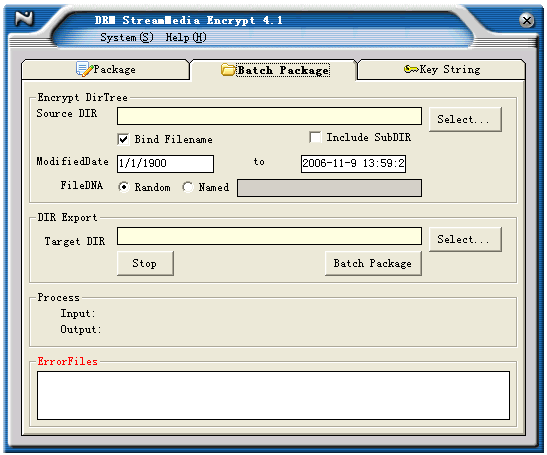The image size is (547, 455).
Task: Open the Help(H) menu
Action: pos(186,37)
